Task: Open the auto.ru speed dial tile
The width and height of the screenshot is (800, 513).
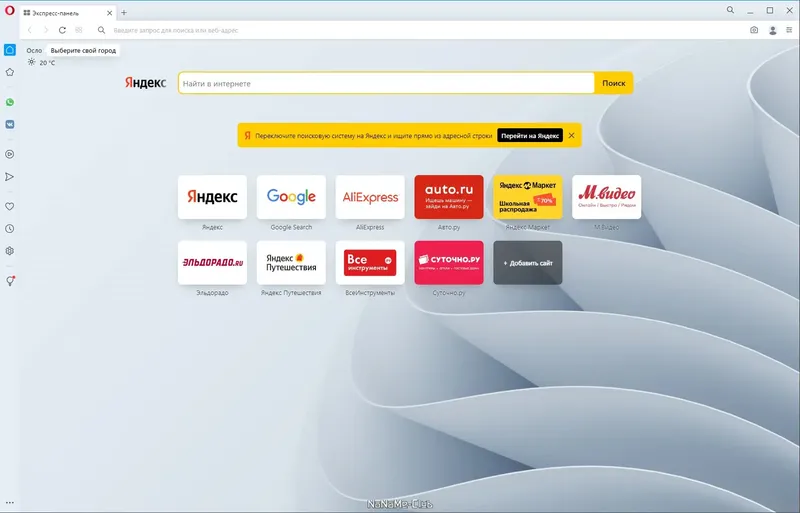Action: [x=449, y=197]
